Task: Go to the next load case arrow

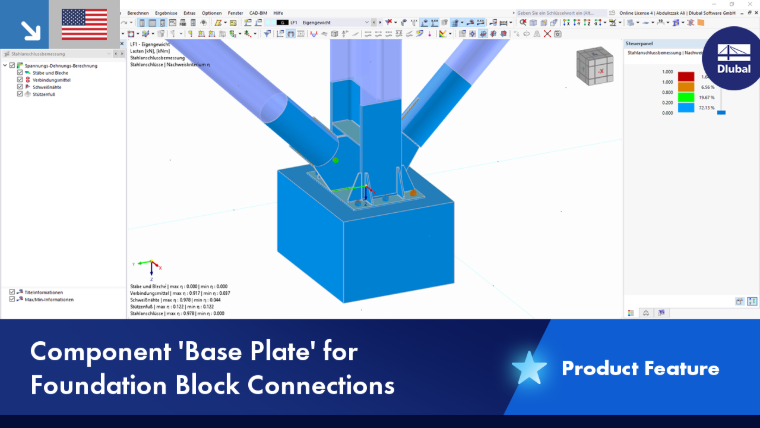Action: click(x=380, y=22)
